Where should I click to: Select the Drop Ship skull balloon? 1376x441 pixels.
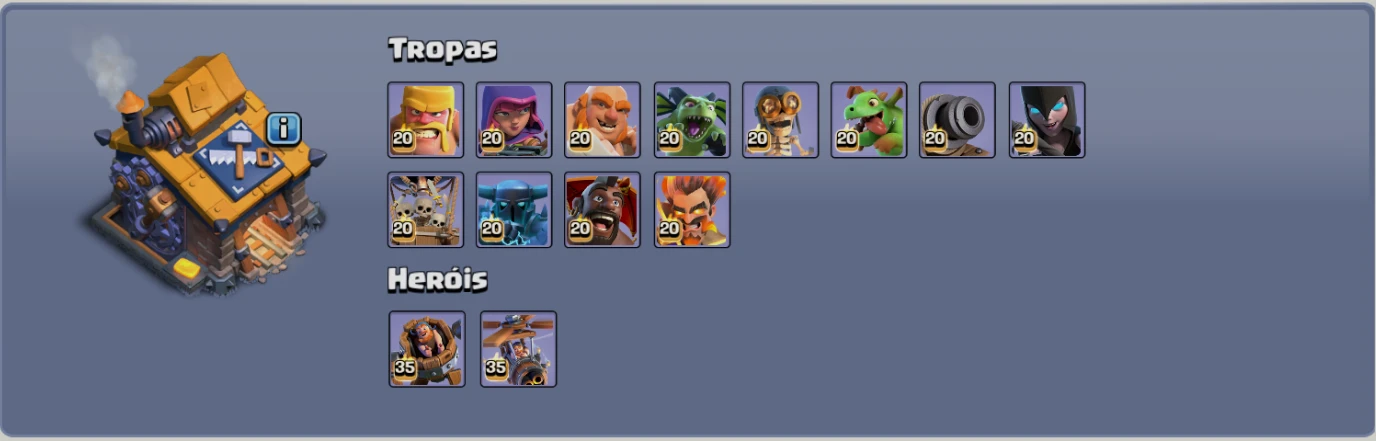426,210
